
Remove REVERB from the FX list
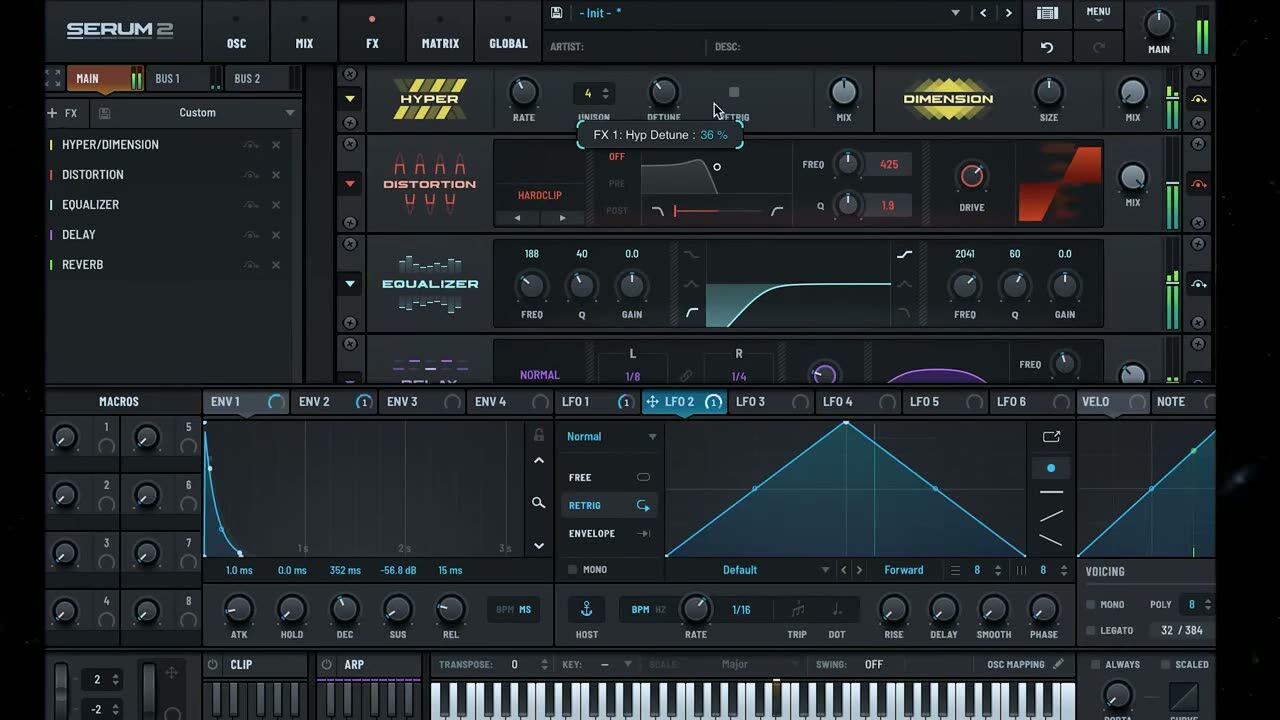(x=276, y=265)
